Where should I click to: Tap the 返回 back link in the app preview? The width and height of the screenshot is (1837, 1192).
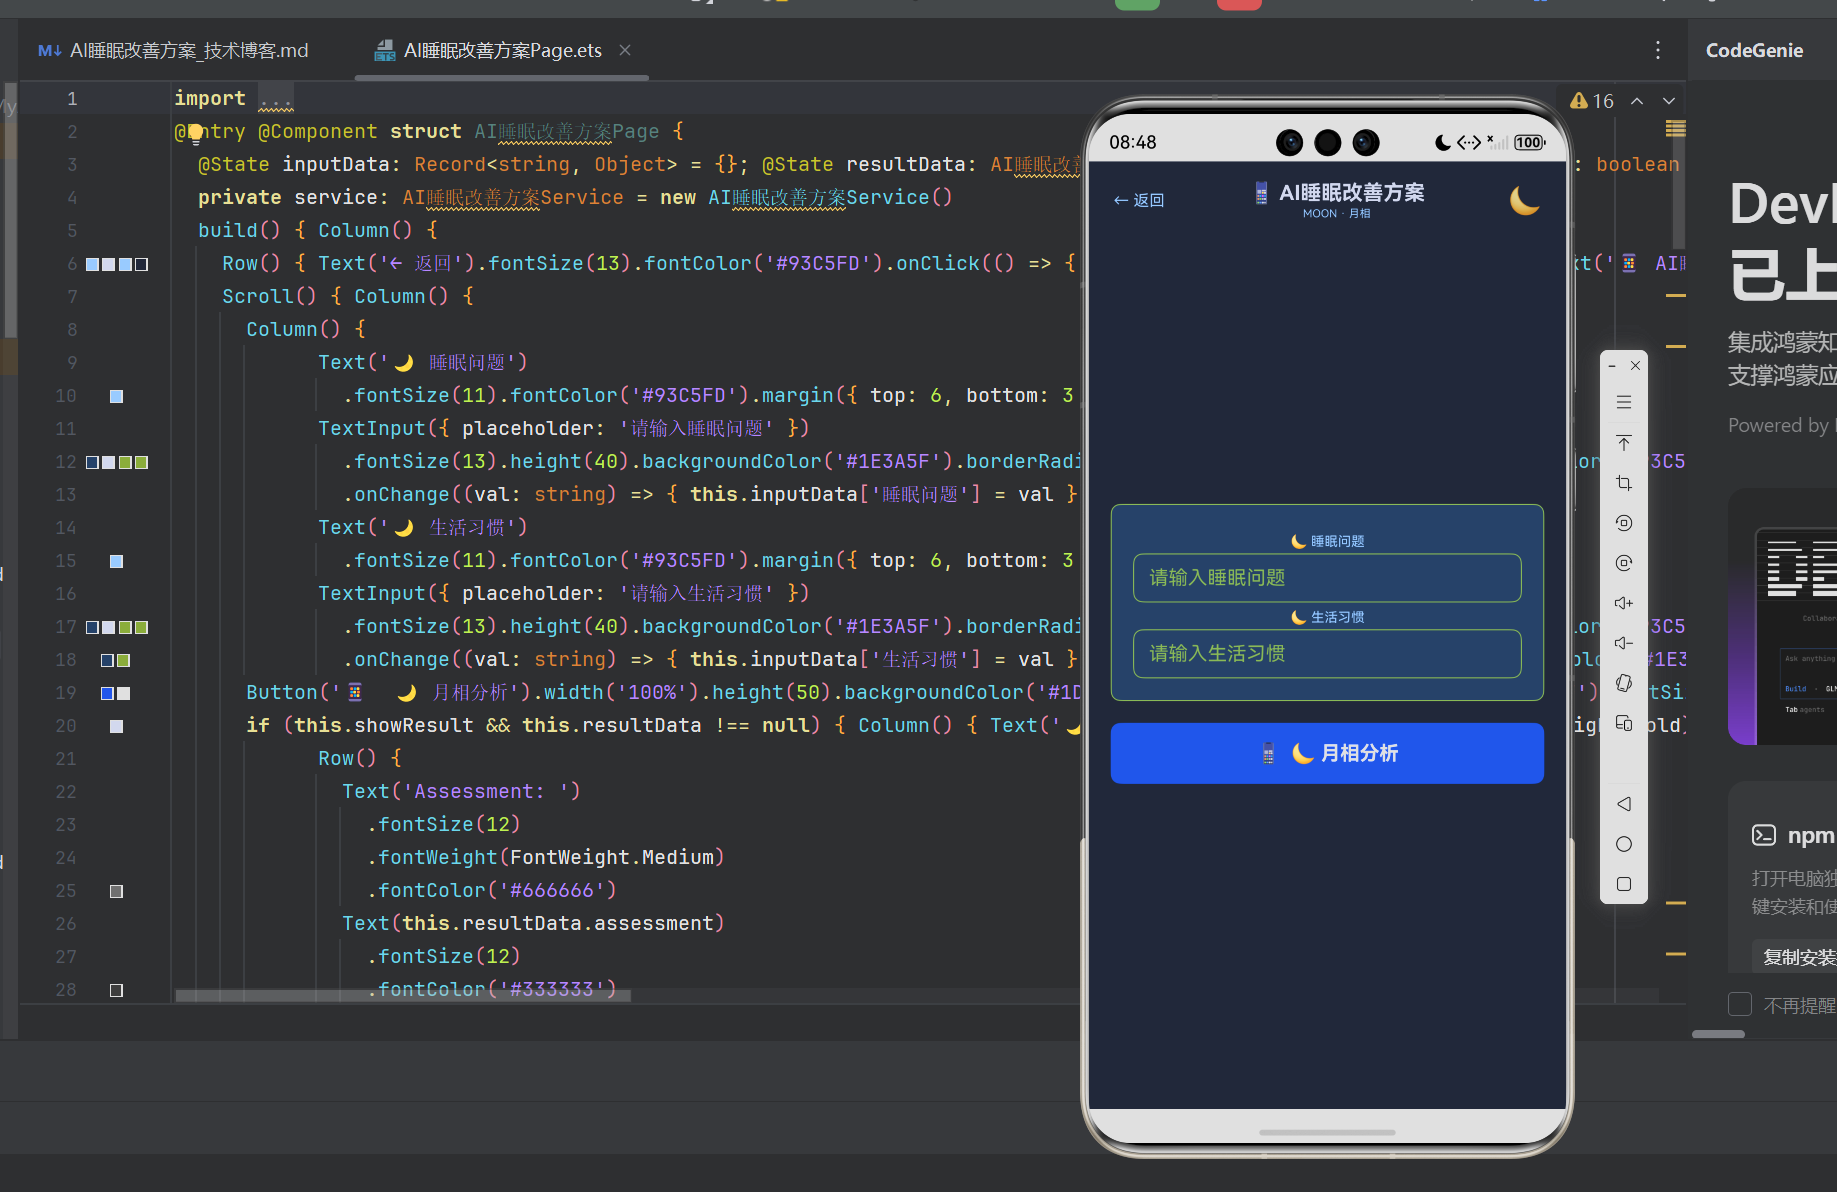tap(1139, 200)
